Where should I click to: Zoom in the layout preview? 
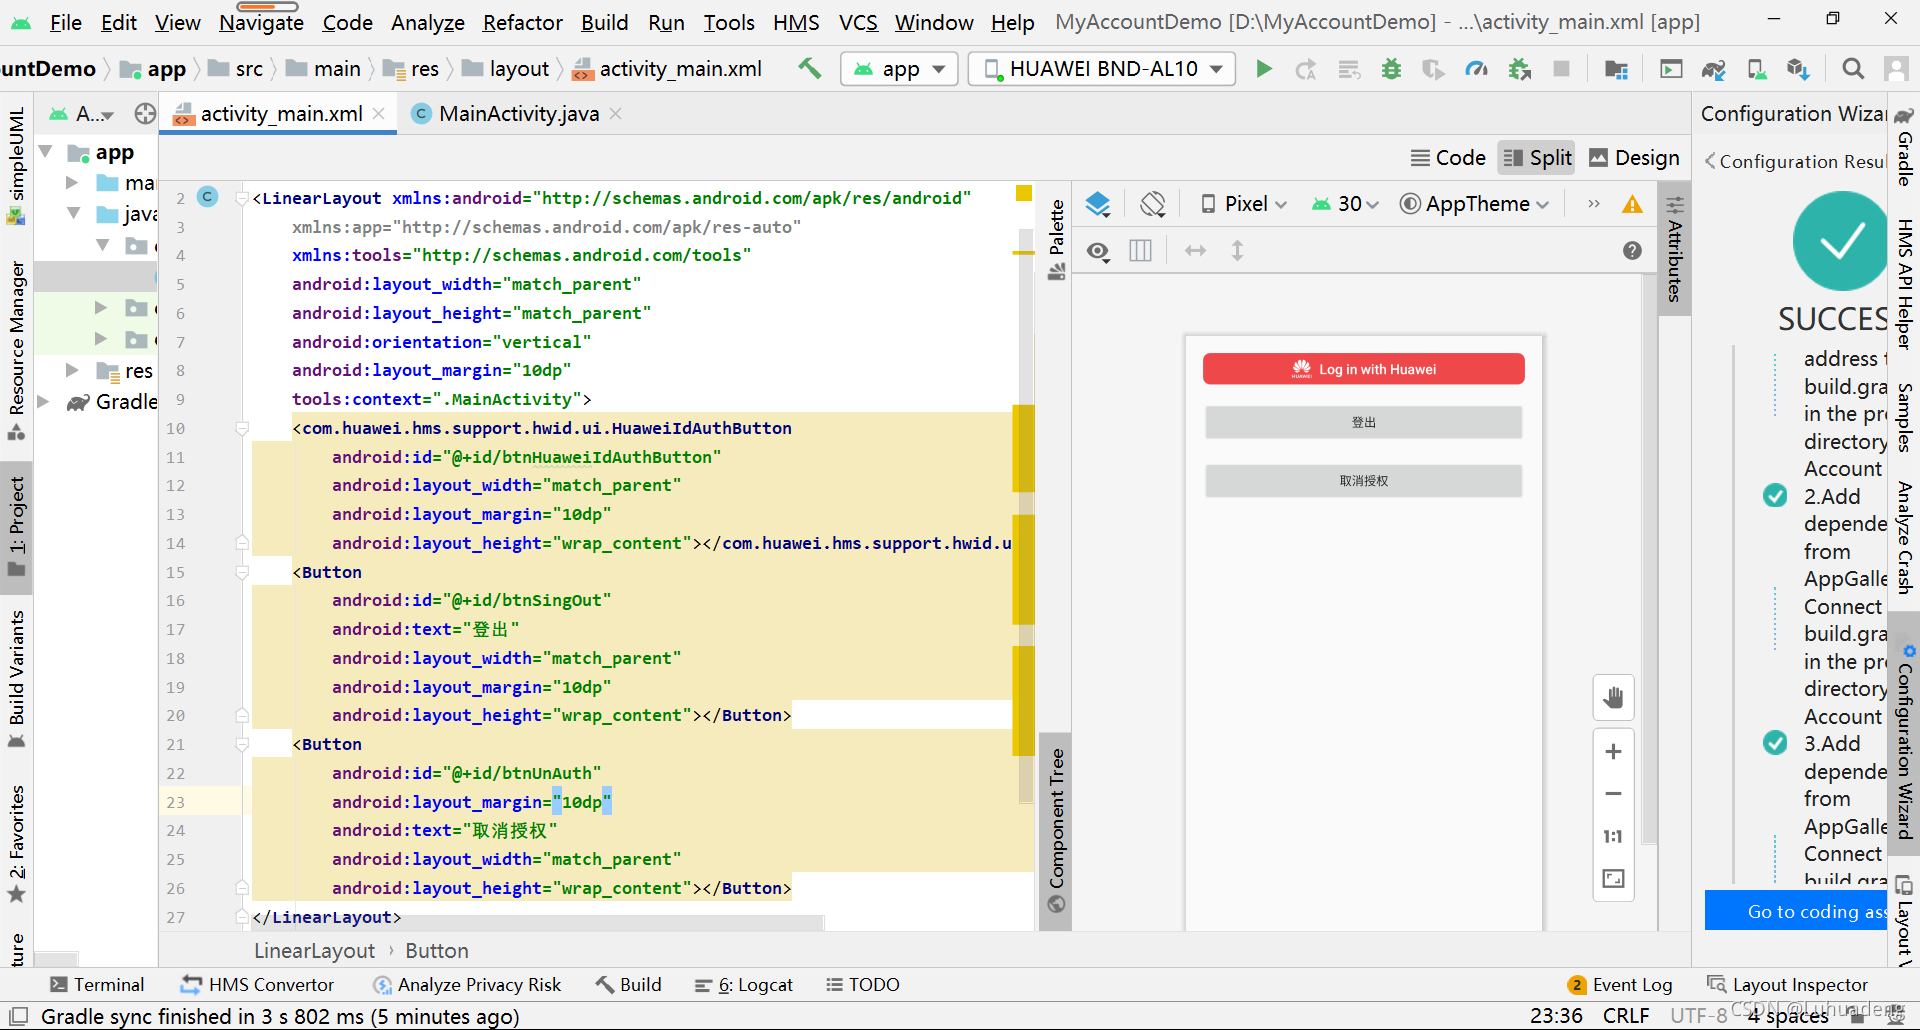coord(1613,752)
